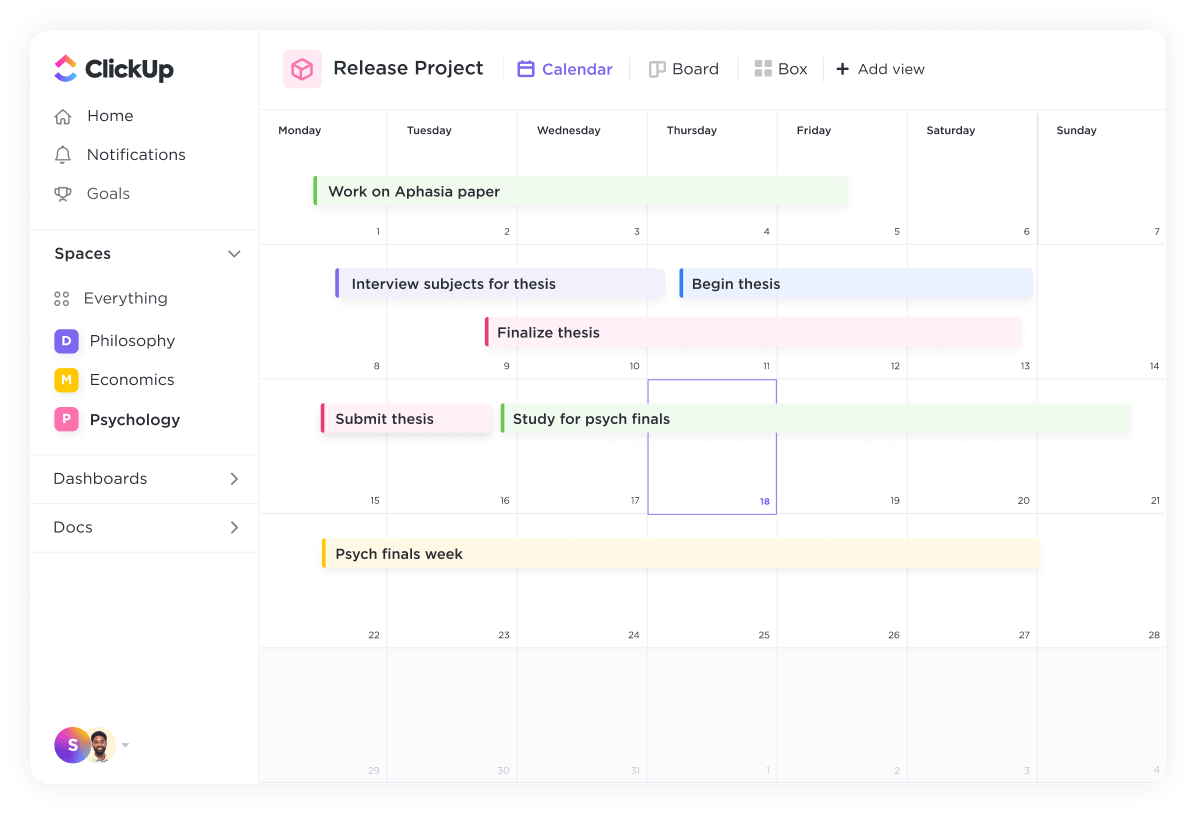
Task: Switch to the Board view tab
Action: (x=684, y=69)
